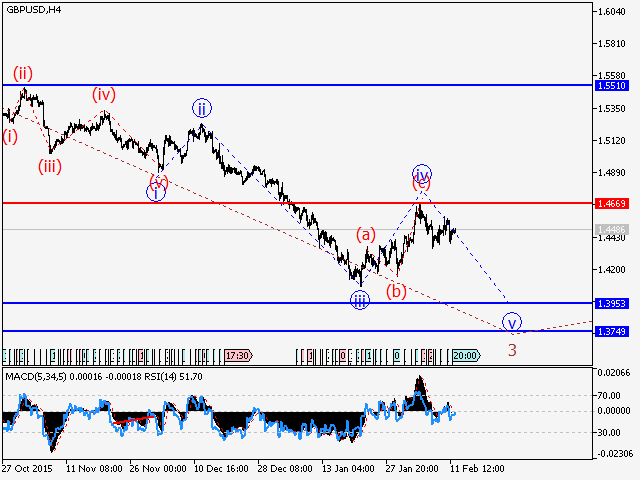Click the 11 Nov 08:00 date label
This screenshot has height=480, width=640.
point(94,469)
